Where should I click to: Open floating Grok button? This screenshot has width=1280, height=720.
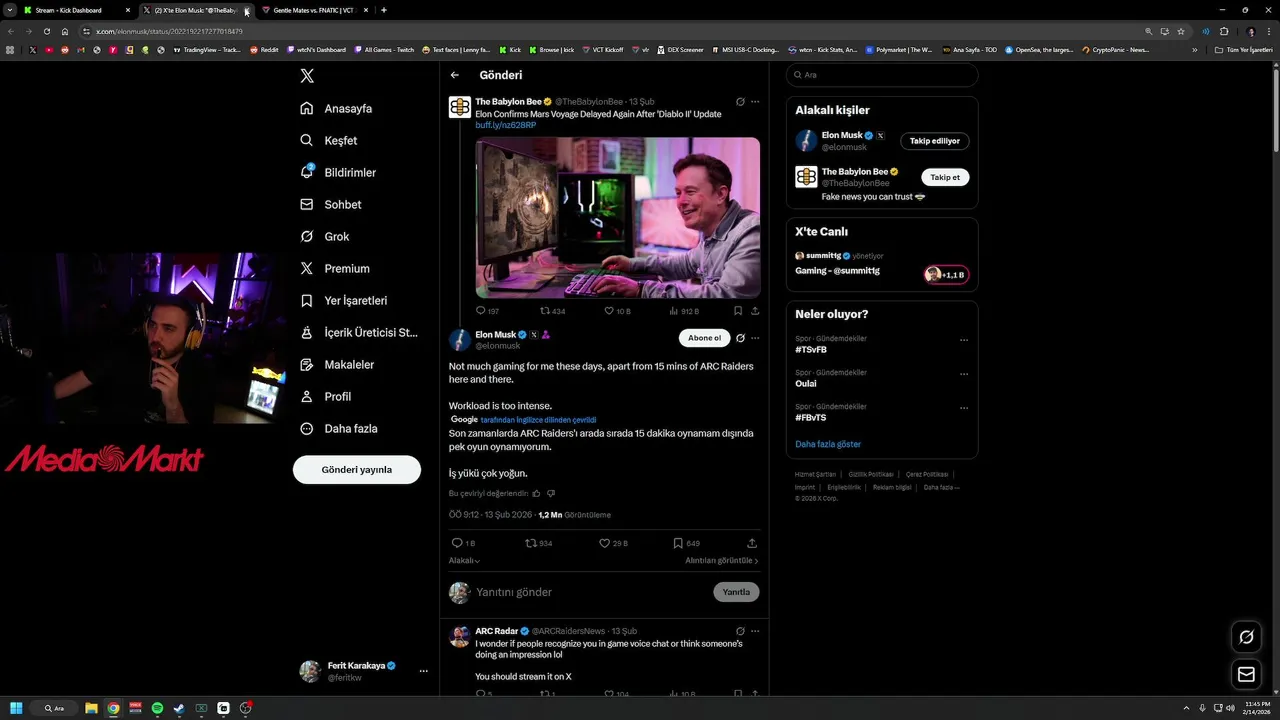click(x=1246, y=637)
